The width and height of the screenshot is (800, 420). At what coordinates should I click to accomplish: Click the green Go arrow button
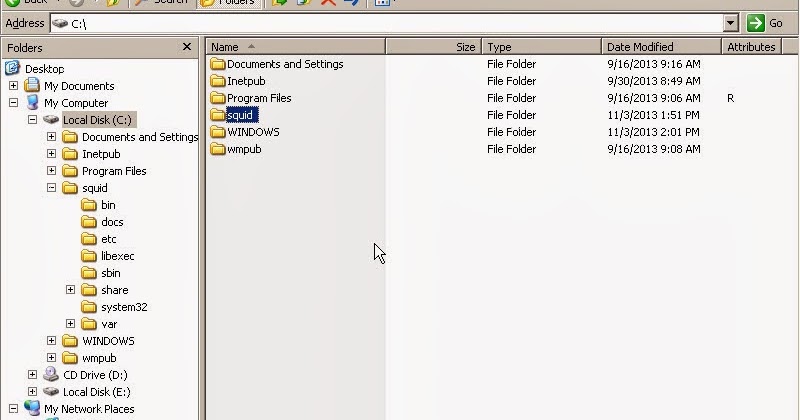click(x=755, y=23)
